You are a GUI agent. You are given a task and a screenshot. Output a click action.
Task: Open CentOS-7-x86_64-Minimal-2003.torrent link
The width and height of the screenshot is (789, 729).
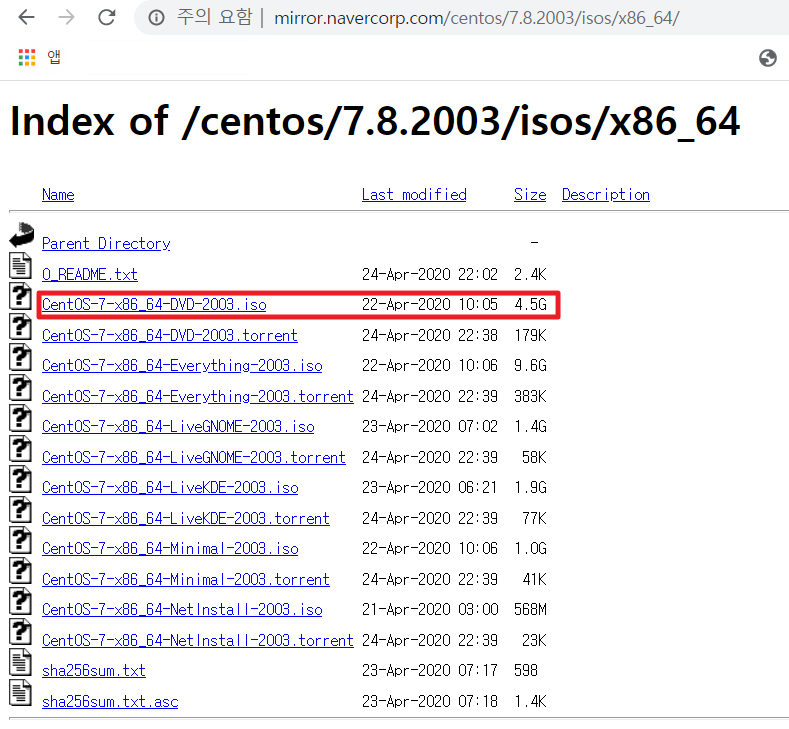[186, 579]
